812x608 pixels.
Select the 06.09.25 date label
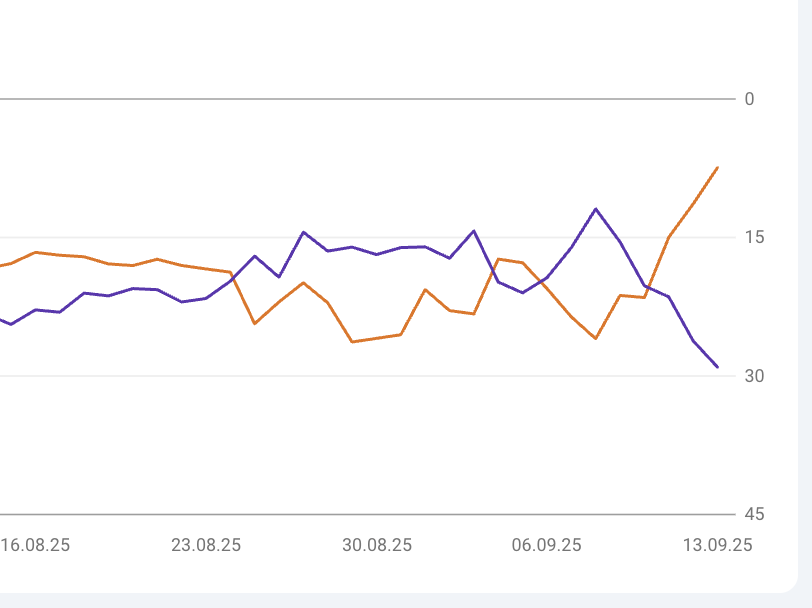(x=547, y=545)
